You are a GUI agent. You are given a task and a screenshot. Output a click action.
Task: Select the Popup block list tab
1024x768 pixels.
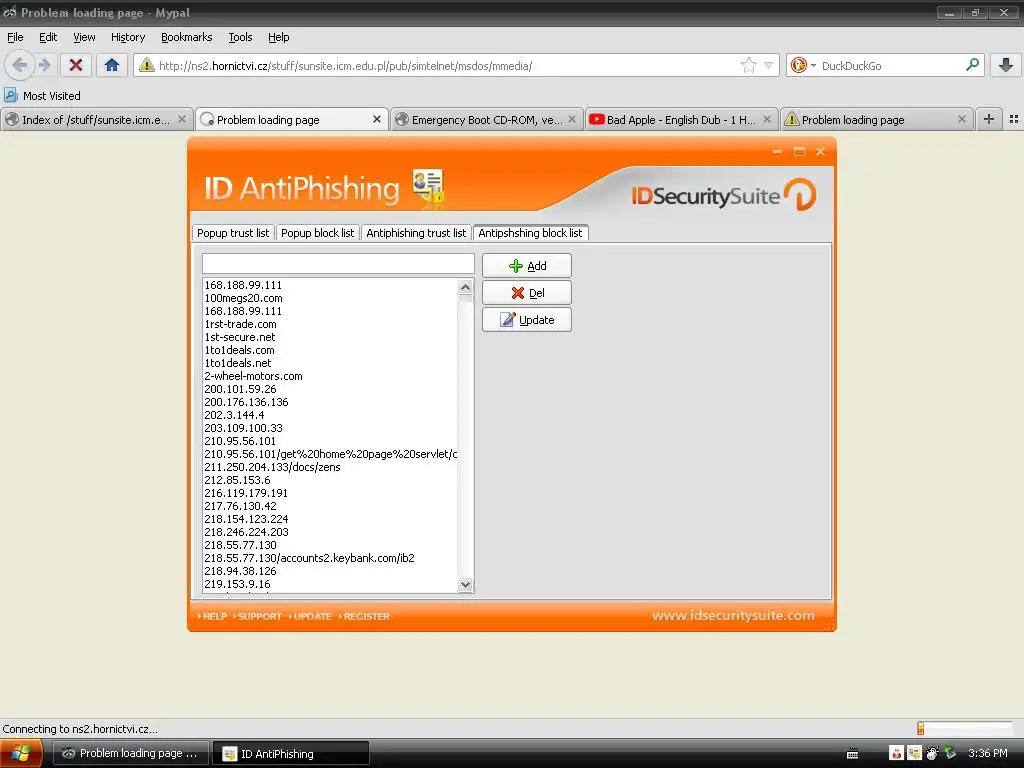[317, 233]
